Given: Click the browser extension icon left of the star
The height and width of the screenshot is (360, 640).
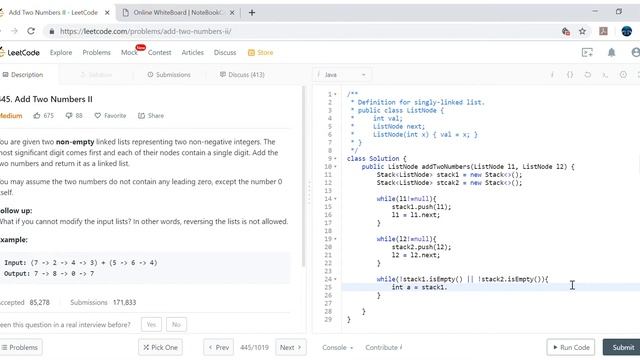Looking at the screenshot, I should pyautogui.click(x=566, y=31).
